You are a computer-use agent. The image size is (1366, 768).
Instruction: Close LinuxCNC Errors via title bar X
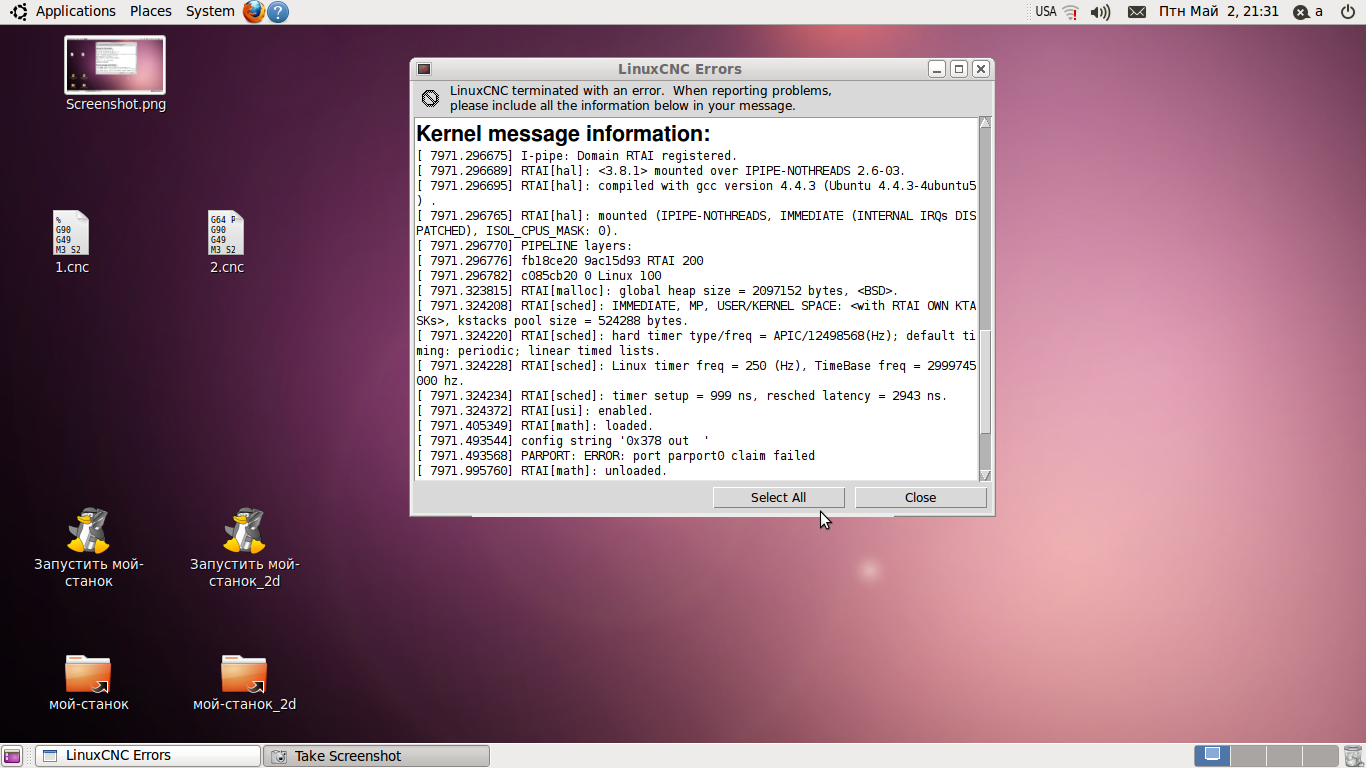(981, 69)
